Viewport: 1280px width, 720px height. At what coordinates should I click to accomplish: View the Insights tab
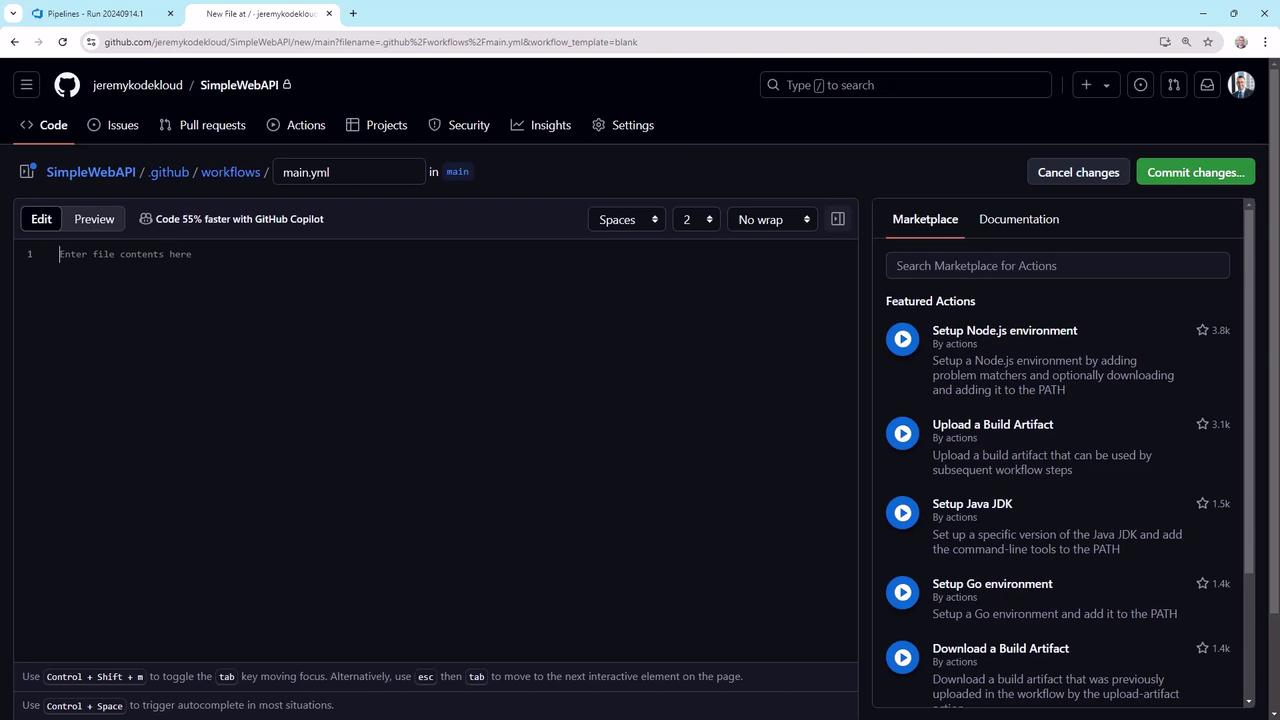[541, 125]
